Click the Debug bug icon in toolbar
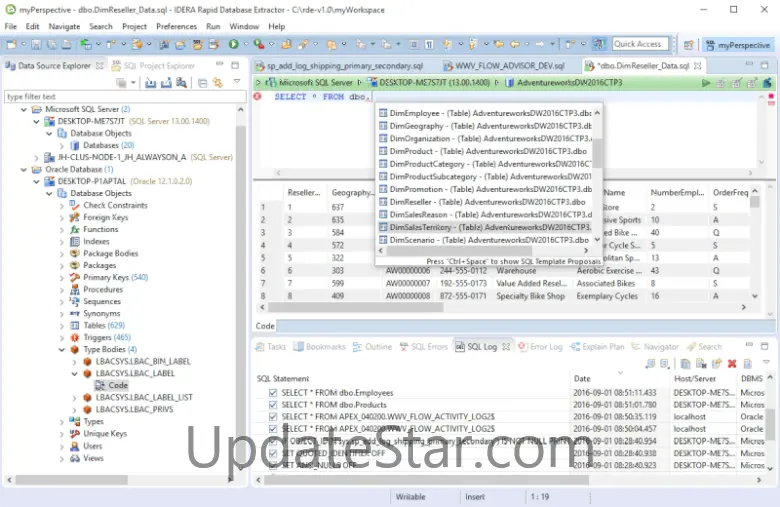This screenshot has height=507, width=780. point(259,44)
